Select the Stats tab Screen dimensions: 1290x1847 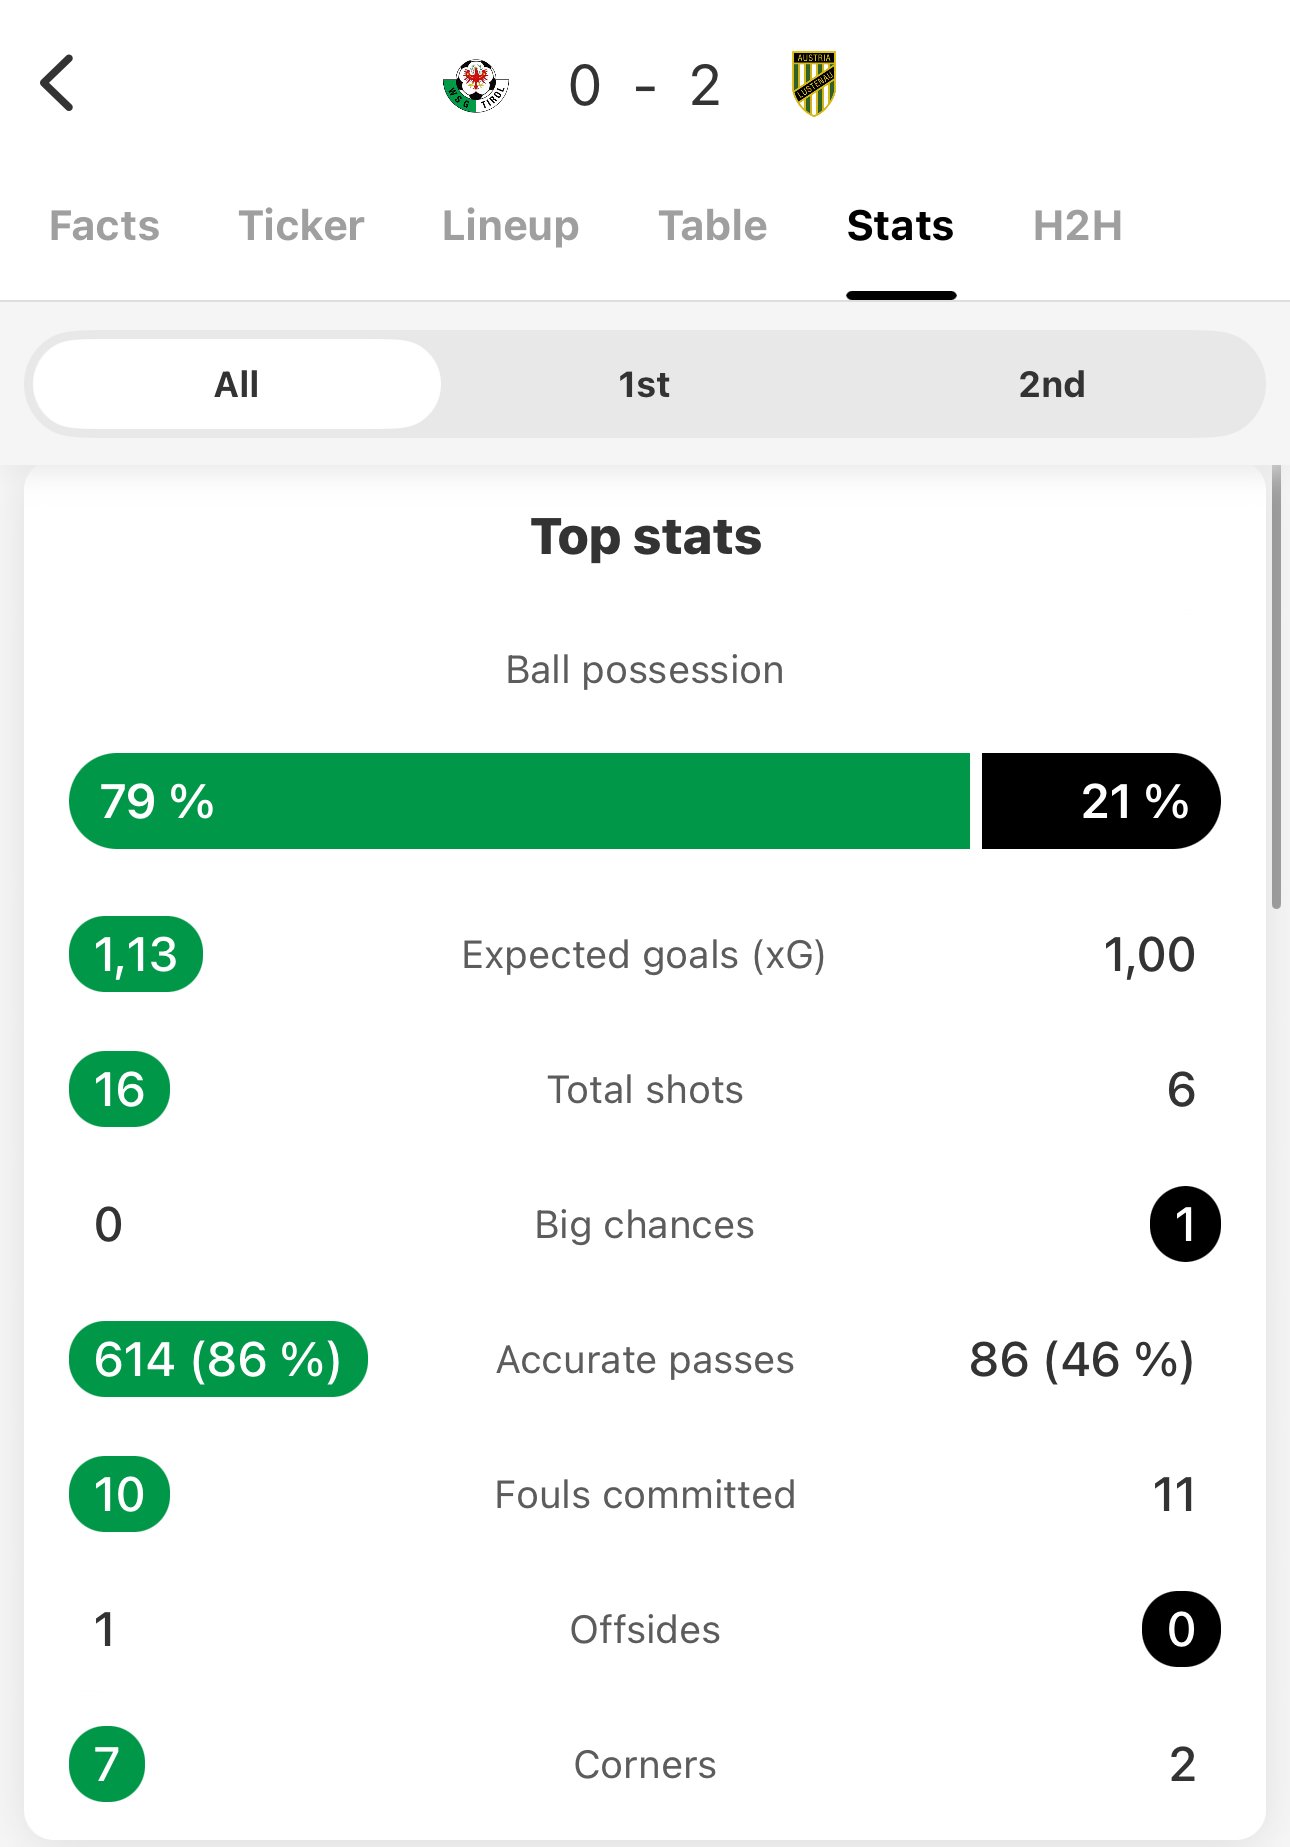(900, 226)
